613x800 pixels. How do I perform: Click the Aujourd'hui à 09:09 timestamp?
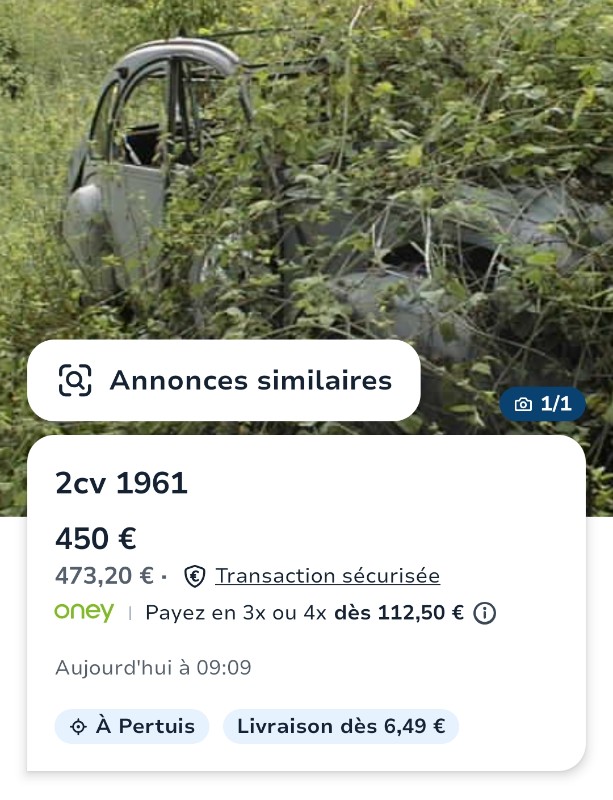[153, 667]
